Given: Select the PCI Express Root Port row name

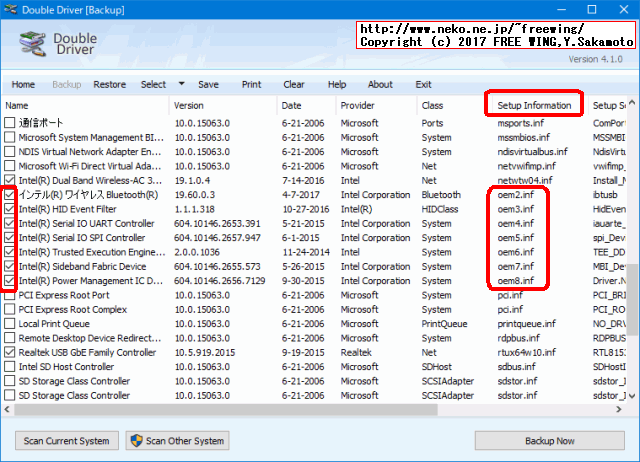Looking at the screenshot, I should (x=64, y=295).
